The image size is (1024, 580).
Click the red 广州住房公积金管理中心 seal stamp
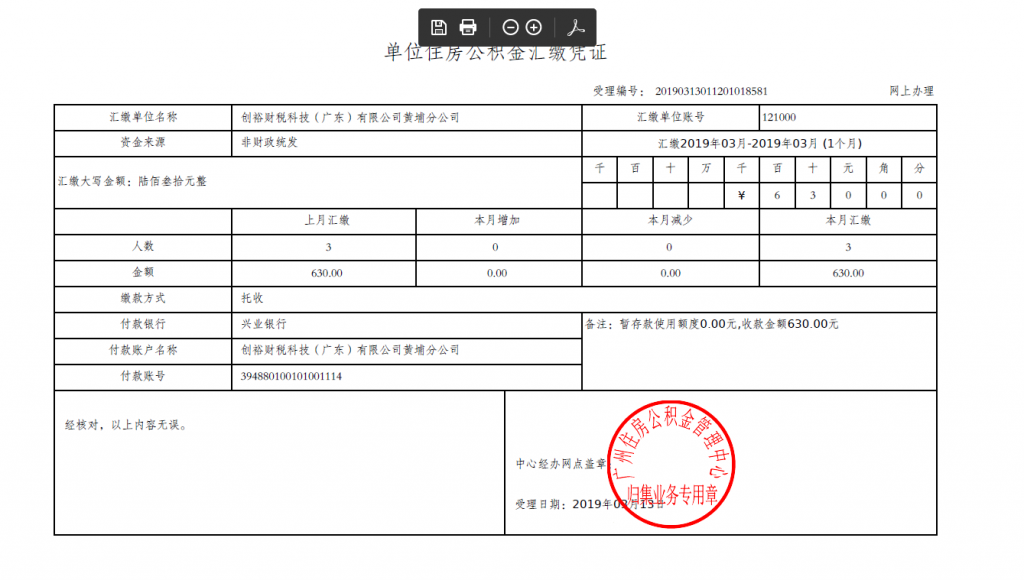(666, 463)
